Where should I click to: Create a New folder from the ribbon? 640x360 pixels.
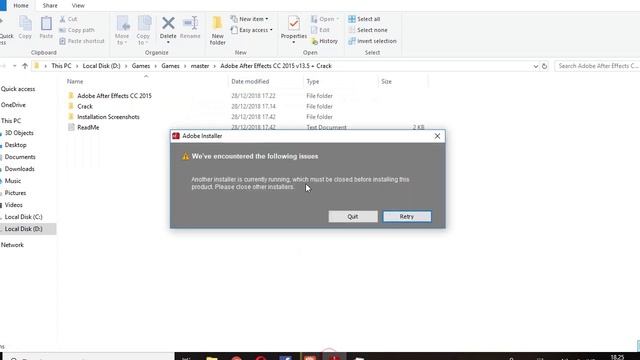point(218,30)
